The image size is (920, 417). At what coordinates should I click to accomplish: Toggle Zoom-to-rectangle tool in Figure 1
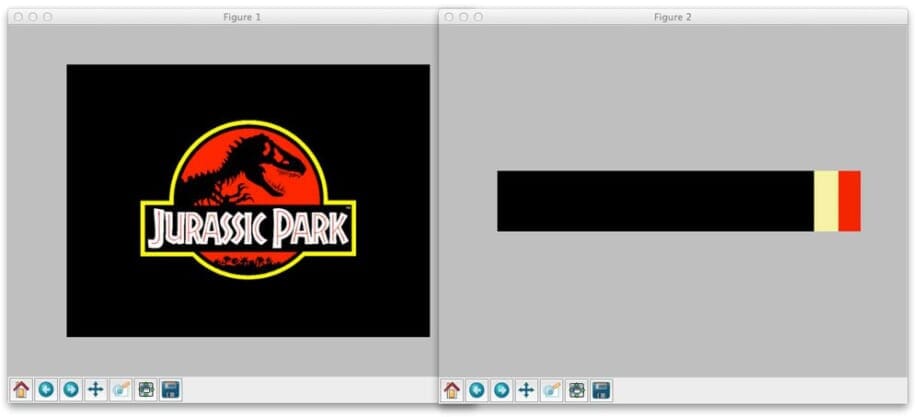(121, 390)
